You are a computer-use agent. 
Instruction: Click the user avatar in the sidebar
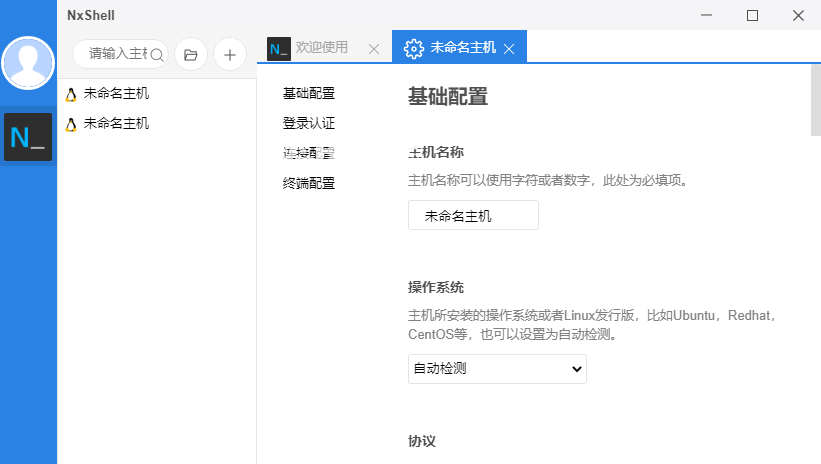[29, 63]
